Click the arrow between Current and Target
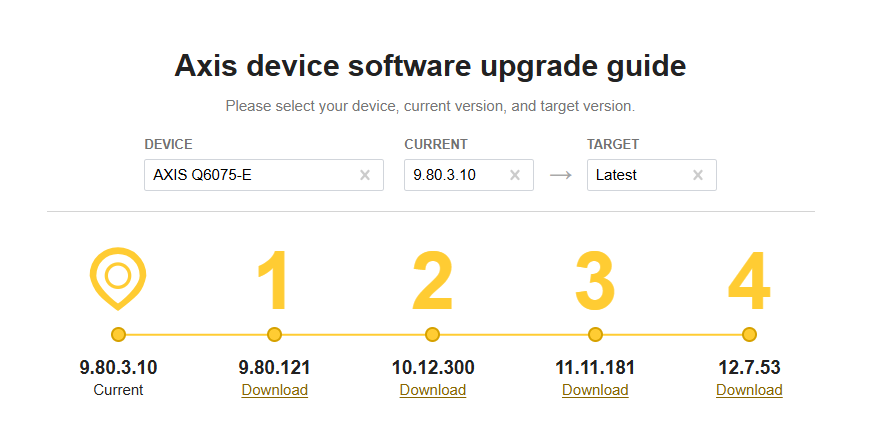Screen dimensions: 870x427 [561, 175]
